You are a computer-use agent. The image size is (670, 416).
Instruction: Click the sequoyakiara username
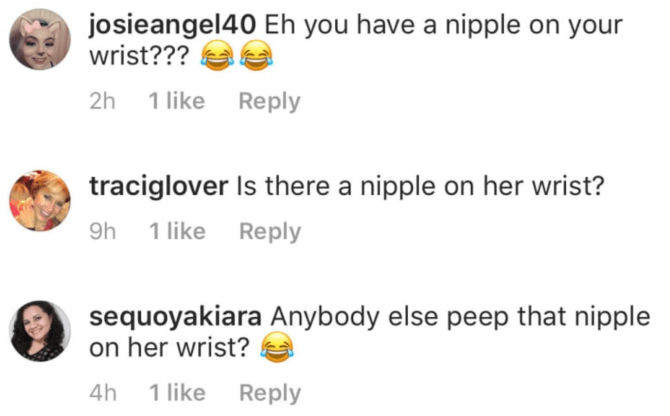click(x=175, y=317)
